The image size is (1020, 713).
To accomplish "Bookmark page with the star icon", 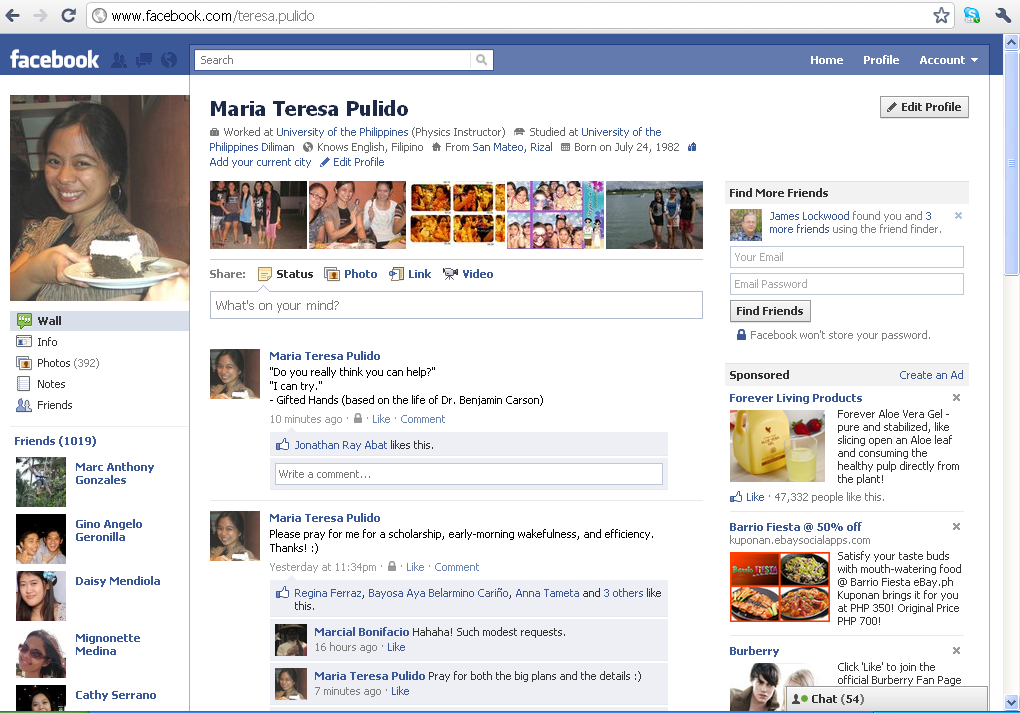I will (941, 16).
